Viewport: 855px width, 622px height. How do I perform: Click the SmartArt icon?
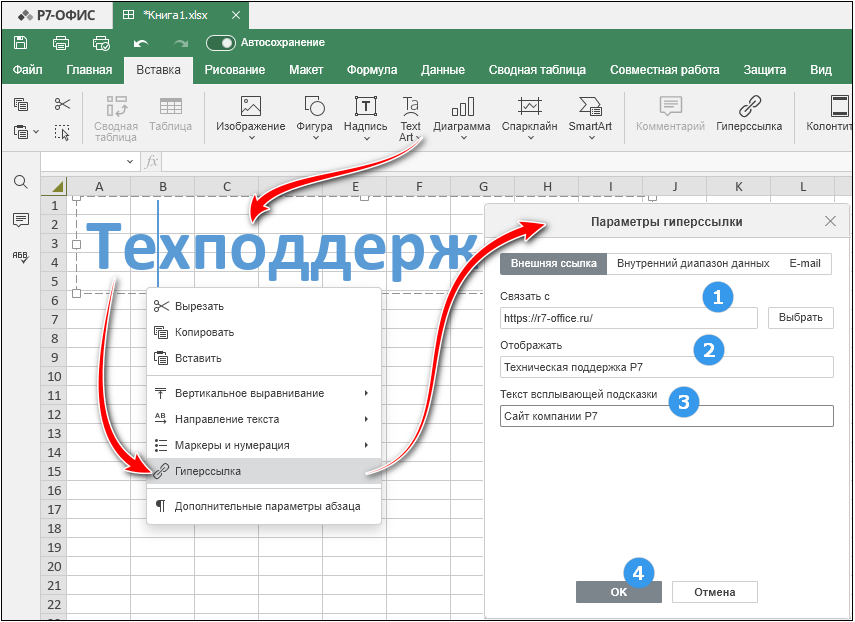[591, 107]
